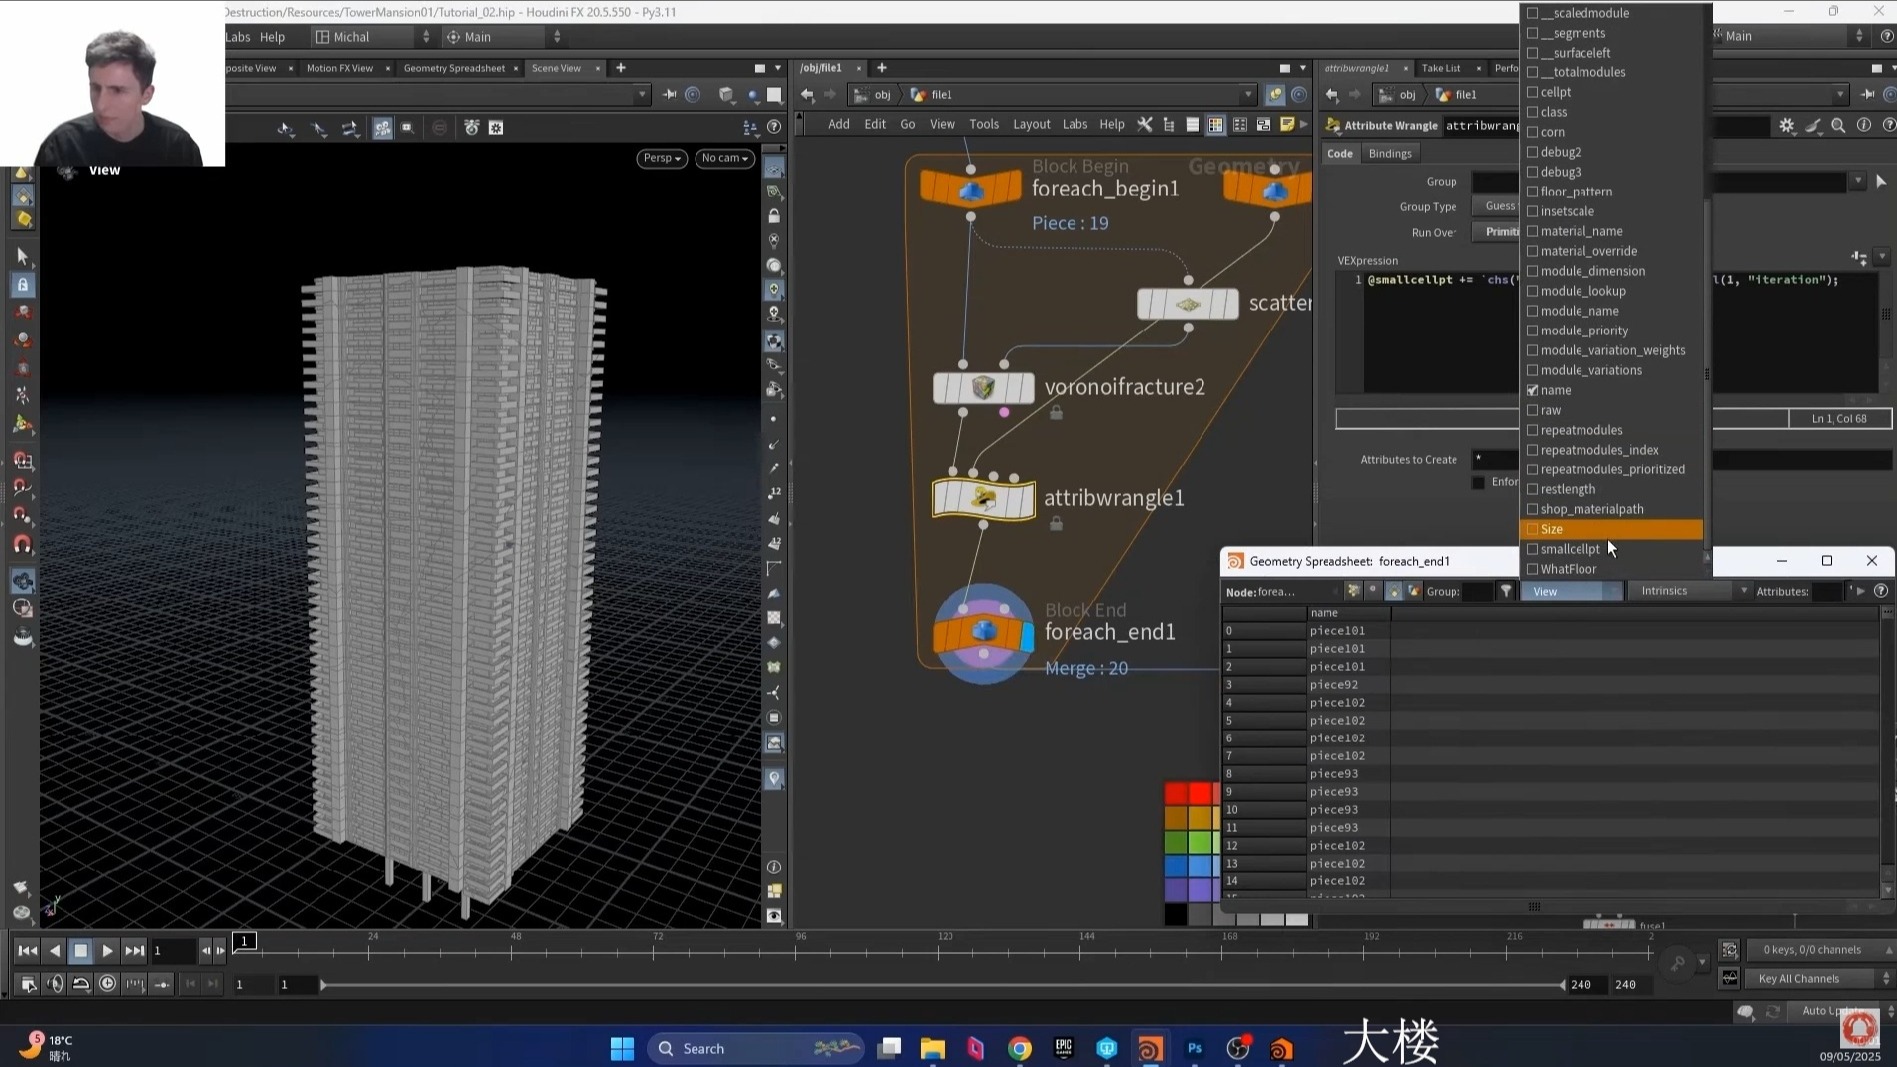Check the cellpt attribute
The height and width of the screenshot is (1067, 1897).
(1532, 92)
